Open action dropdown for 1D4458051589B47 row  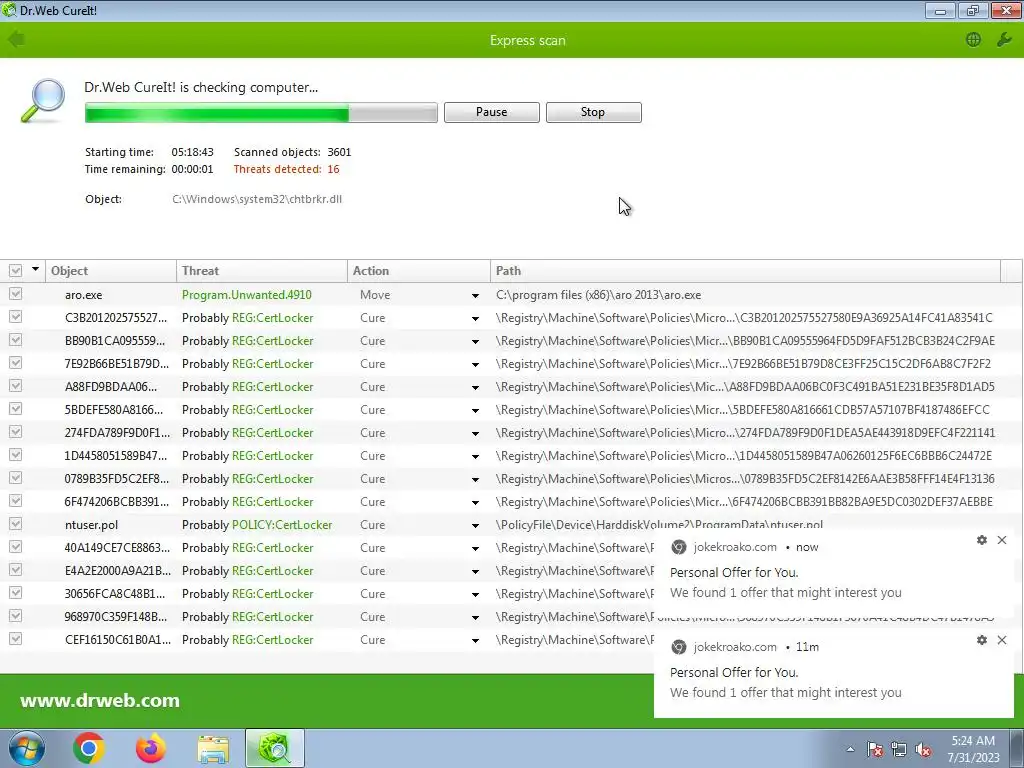tap(475, 456)
